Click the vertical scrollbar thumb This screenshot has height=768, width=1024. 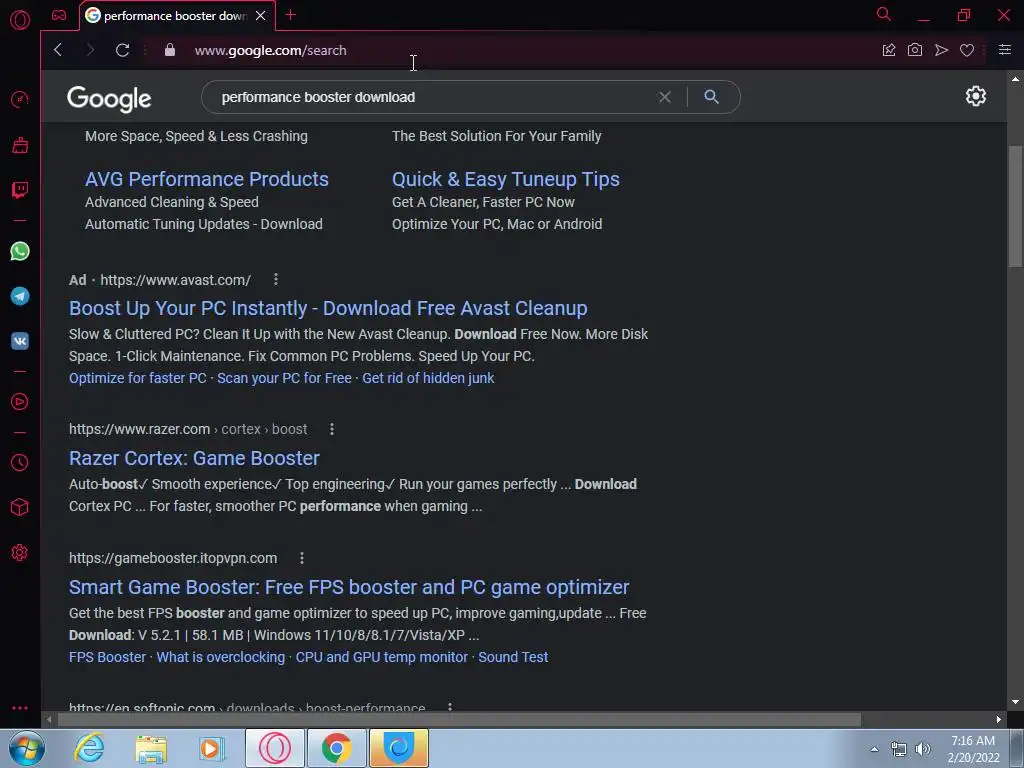[1015, 206]
